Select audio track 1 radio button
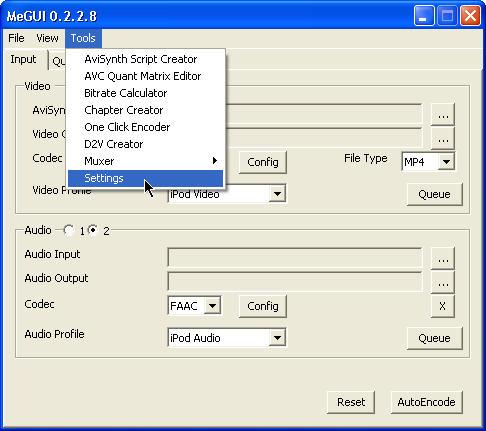Viewport: 486px width, 431px height. tap(69, 230)
